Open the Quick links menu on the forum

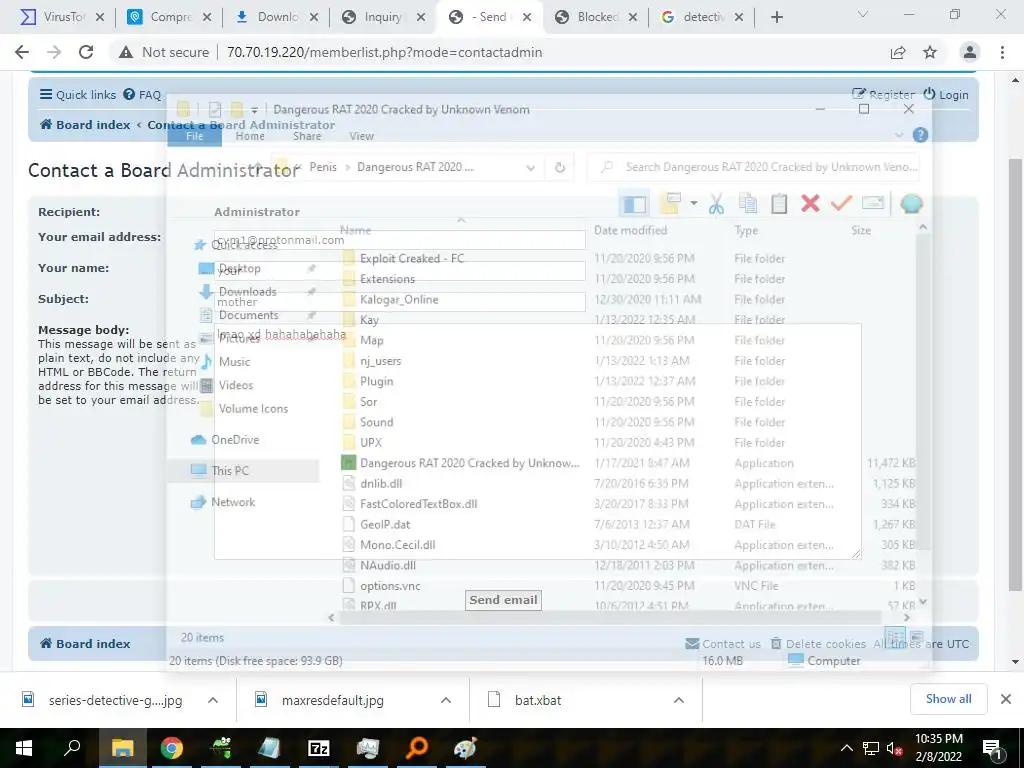[x=78, y=95]
